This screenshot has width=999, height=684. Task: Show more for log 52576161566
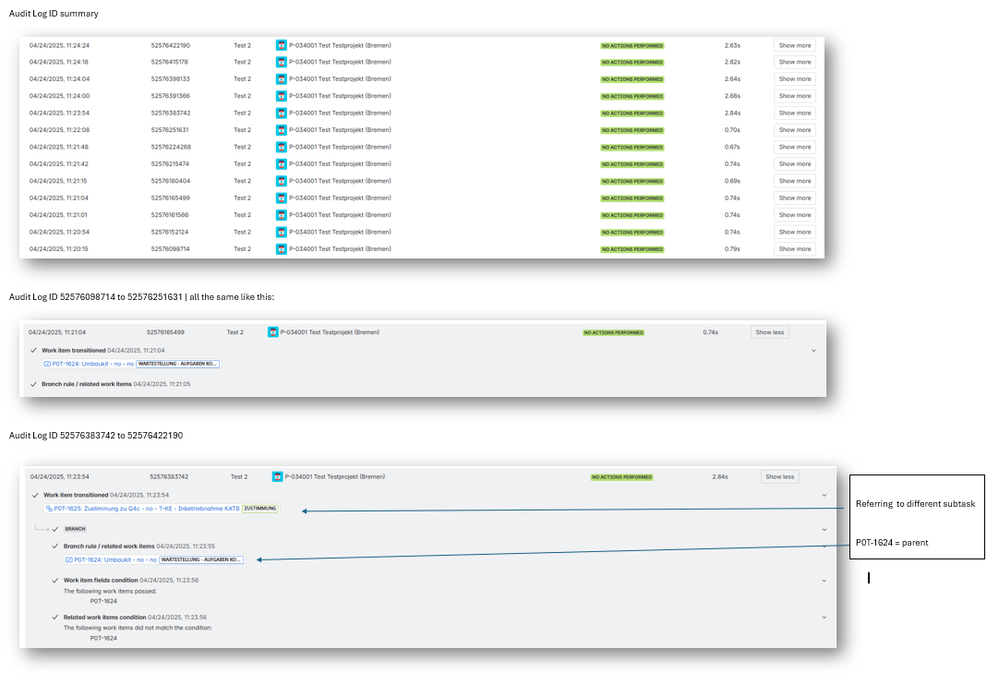(794, 215)
